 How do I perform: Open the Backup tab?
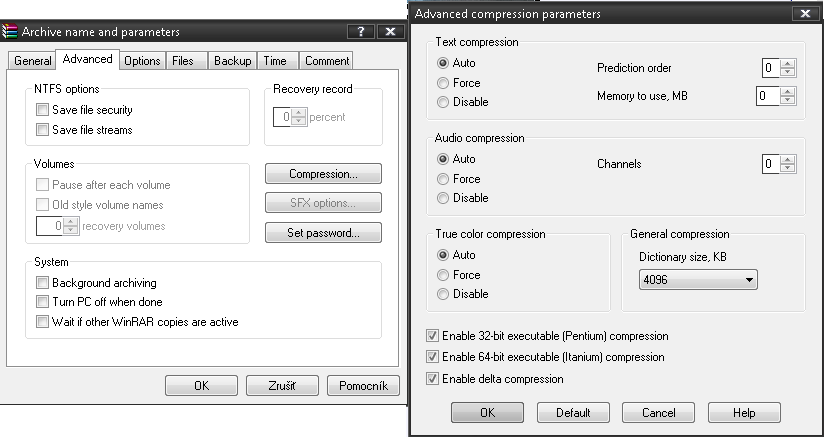[x=232, y=61]
